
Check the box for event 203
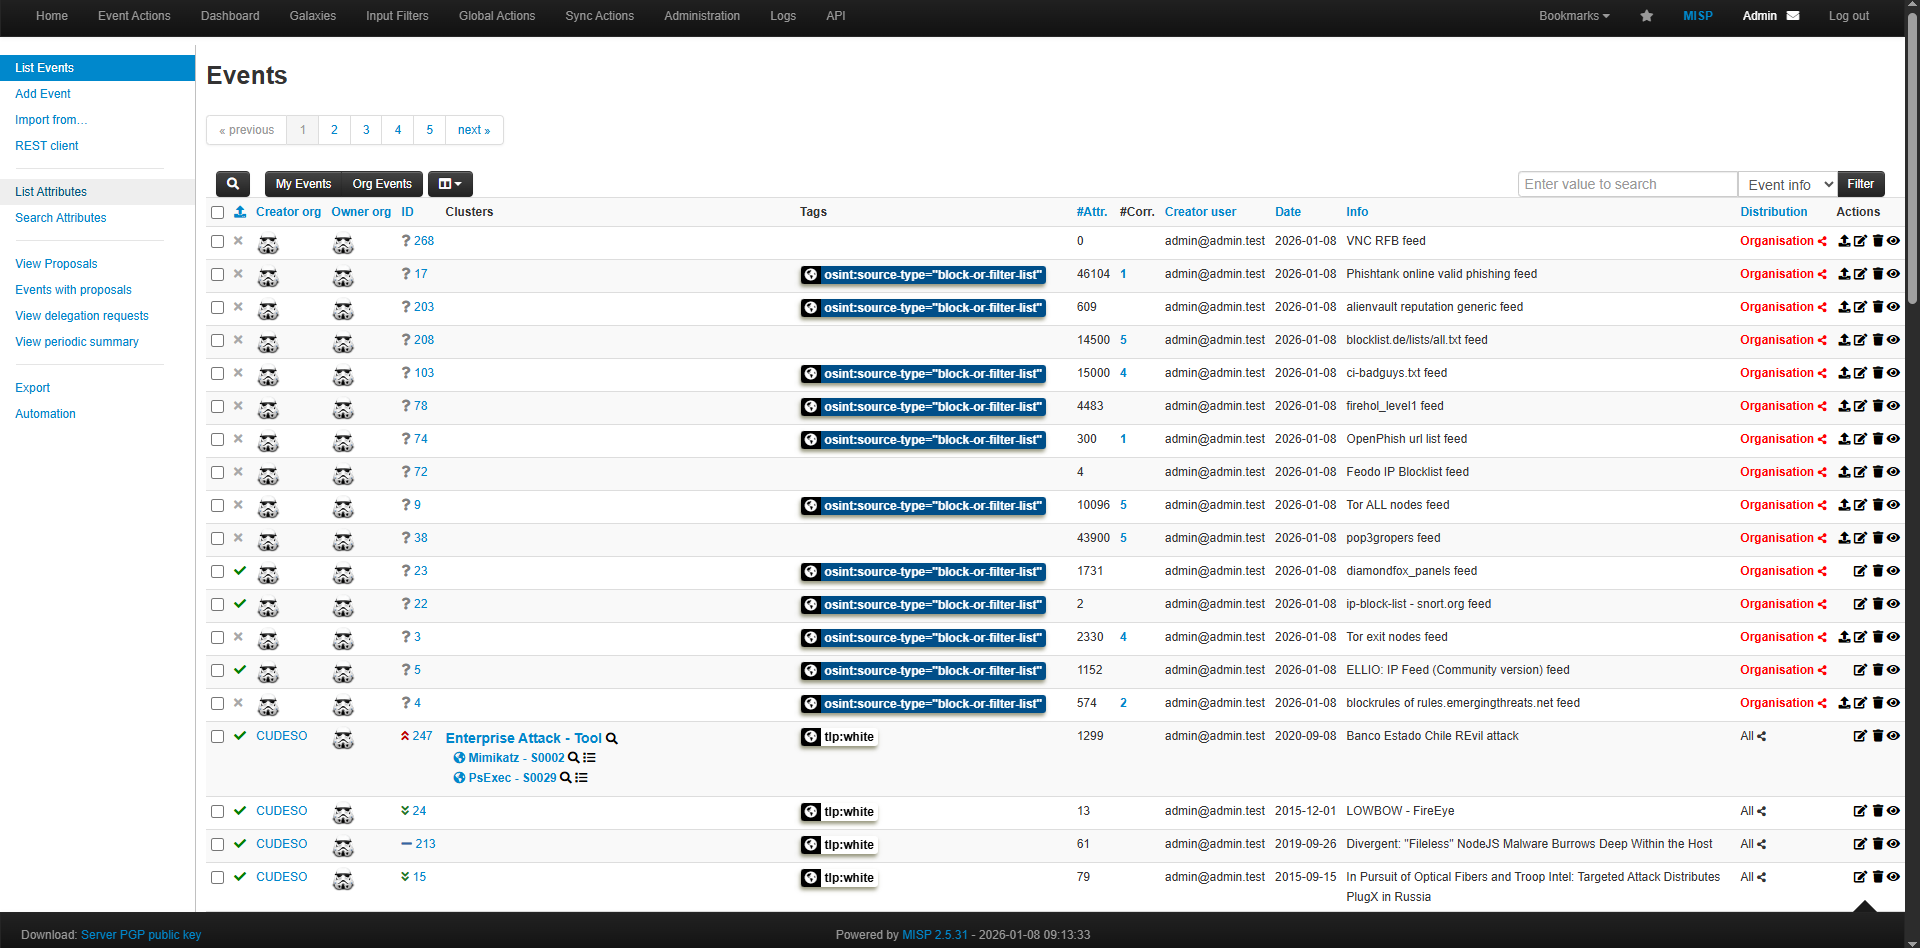(x=217, y=307)
